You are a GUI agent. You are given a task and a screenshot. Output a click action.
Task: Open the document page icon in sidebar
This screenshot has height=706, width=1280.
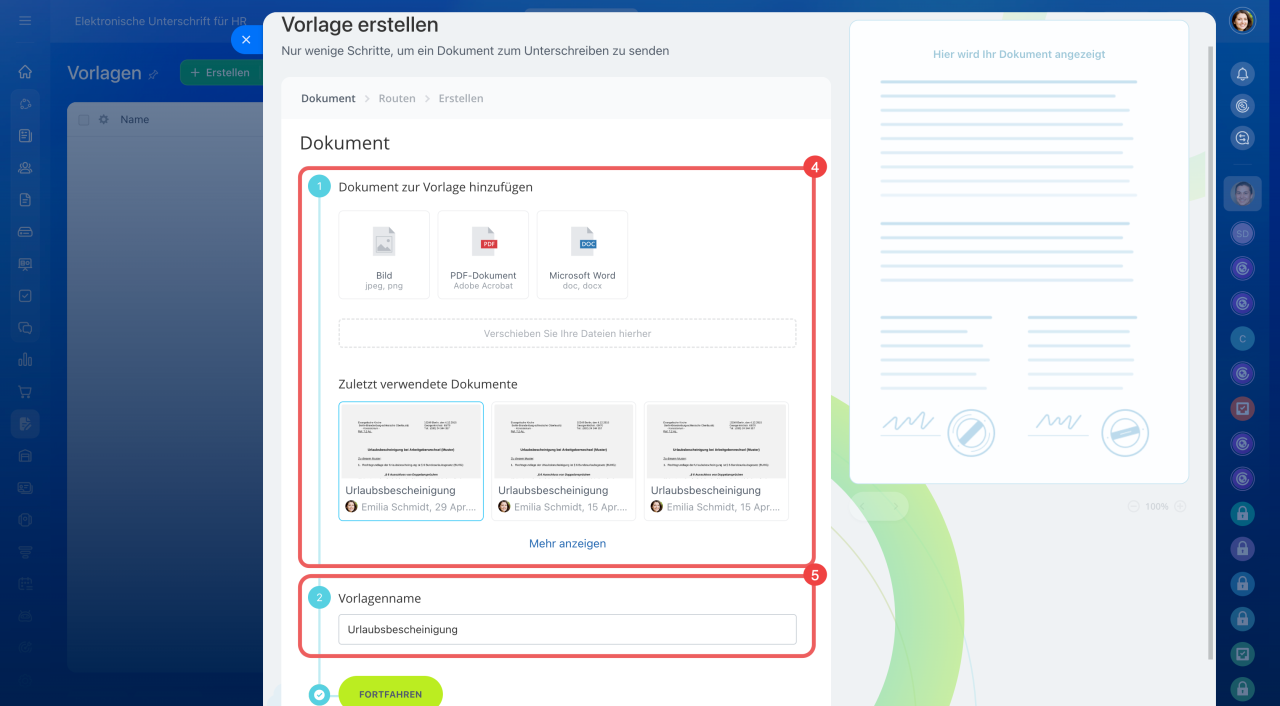[x=25, y=200]
